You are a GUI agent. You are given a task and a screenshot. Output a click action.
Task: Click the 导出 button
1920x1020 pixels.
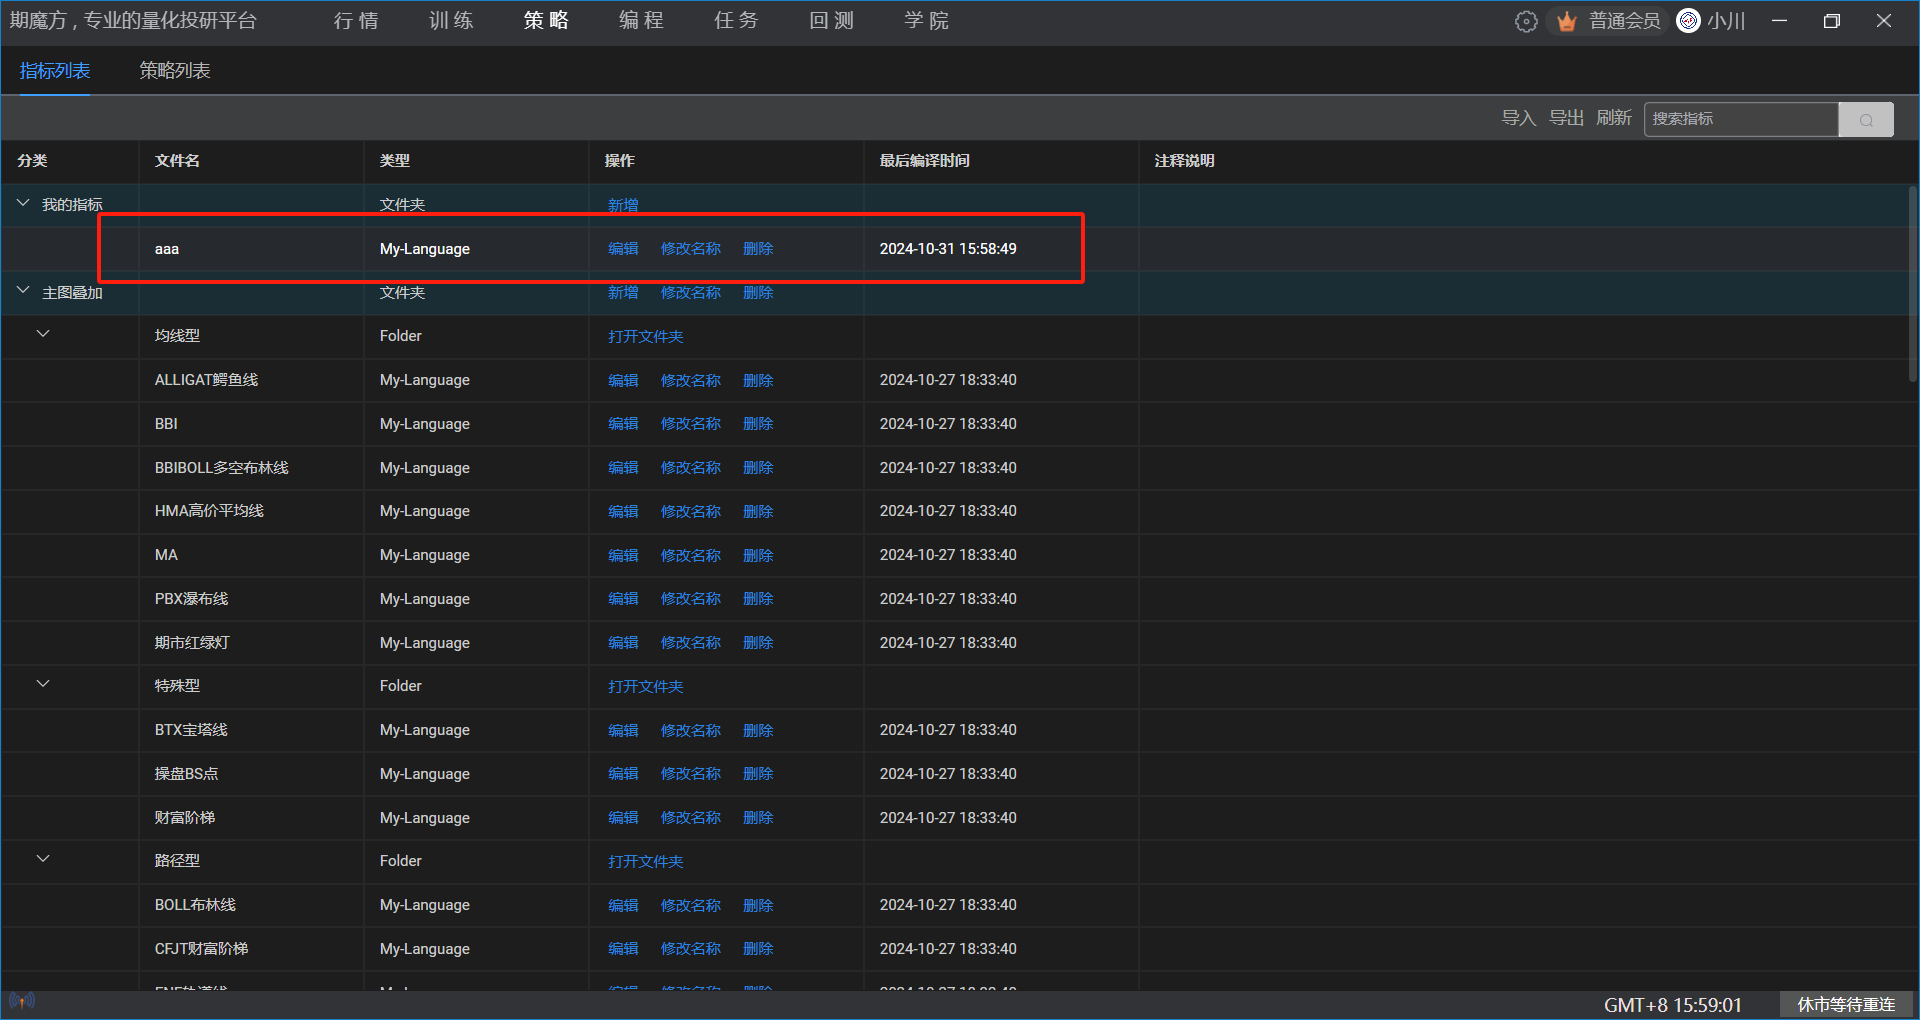(x=1566, y=118)
